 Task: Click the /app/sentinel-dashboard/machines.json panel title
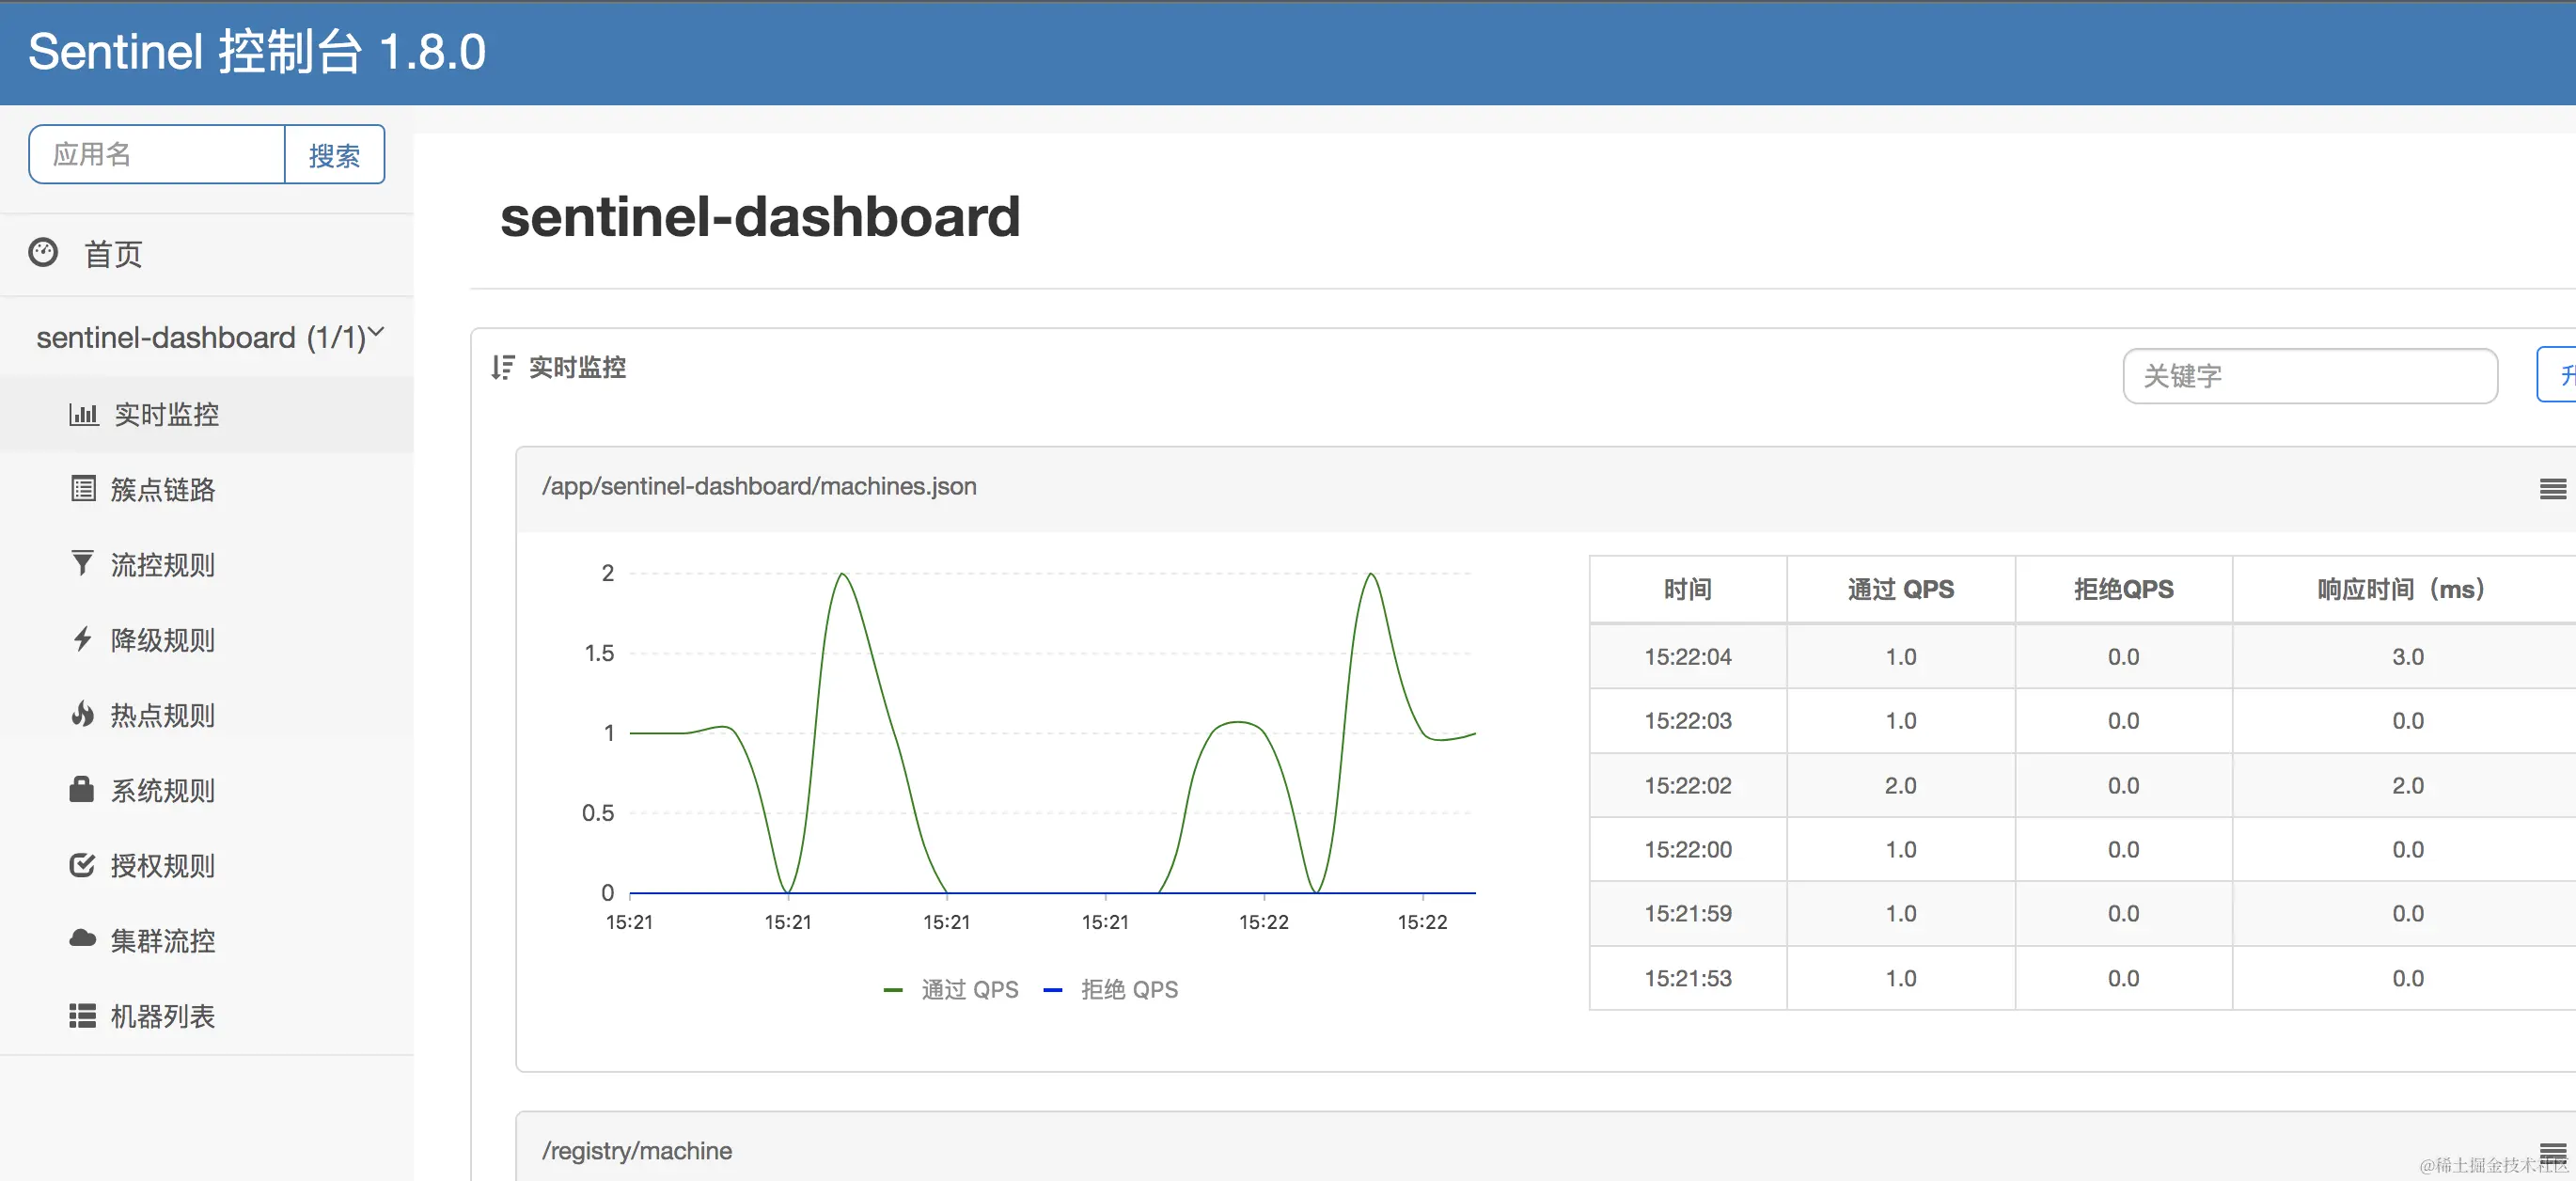tap(759, 486)
